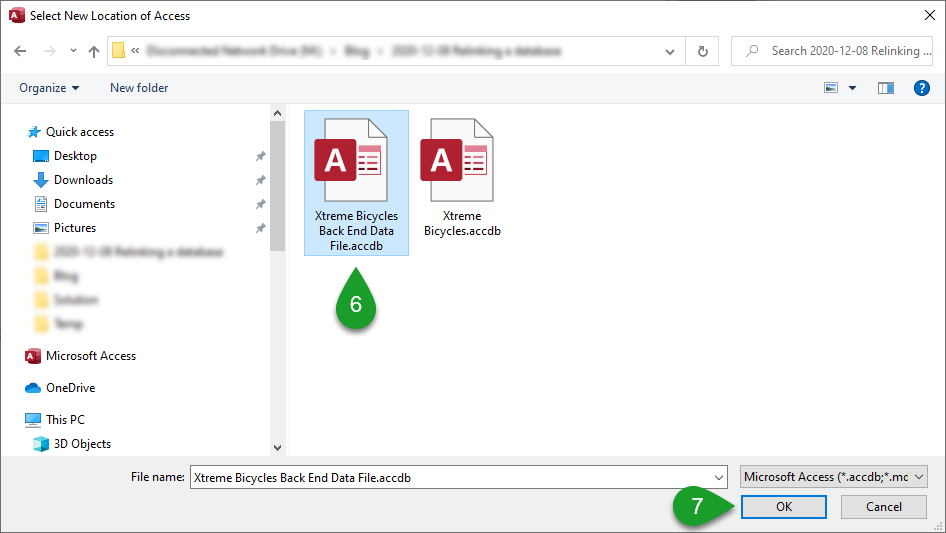This screenshot has height=533, width=946.
Task: Click the Access logo in title bar
Action: (17, 16)
